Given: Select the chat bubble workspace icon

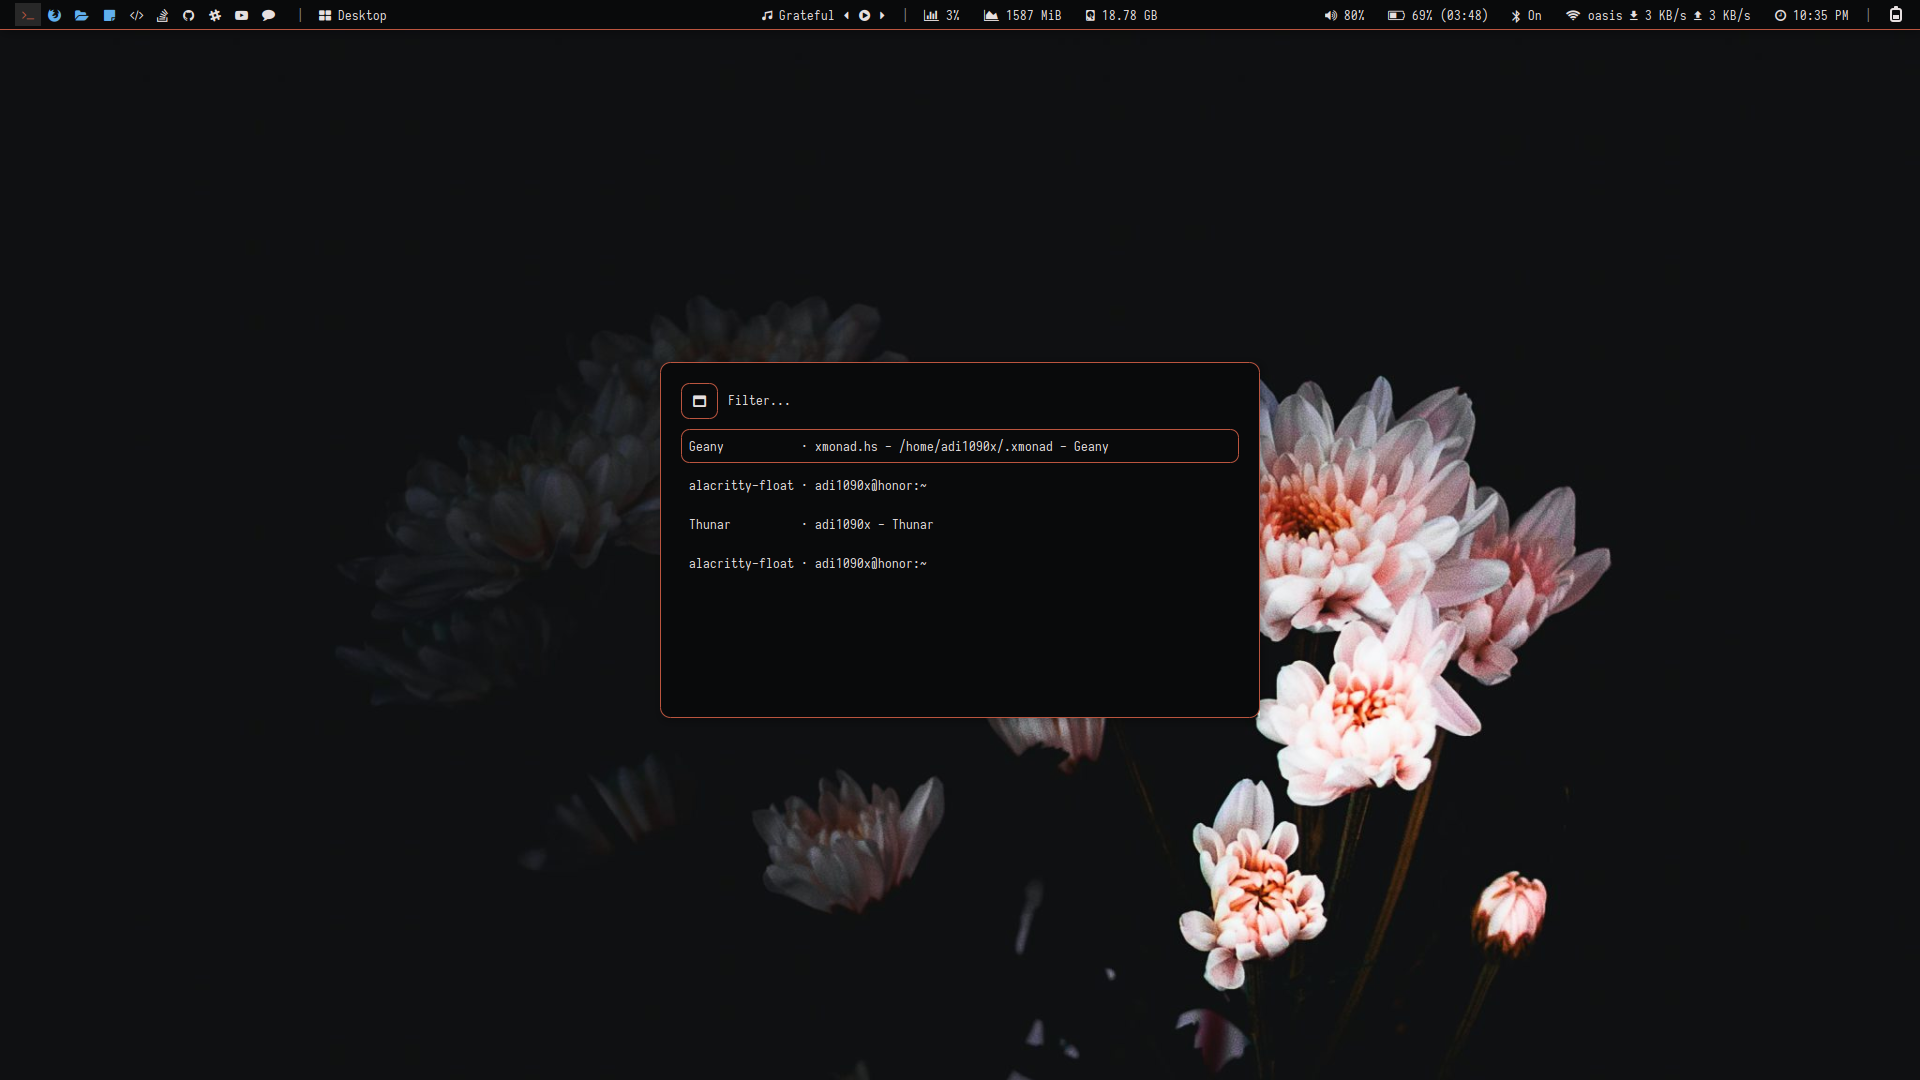Looking at the screenshot, I should click(x=268, y=15).
